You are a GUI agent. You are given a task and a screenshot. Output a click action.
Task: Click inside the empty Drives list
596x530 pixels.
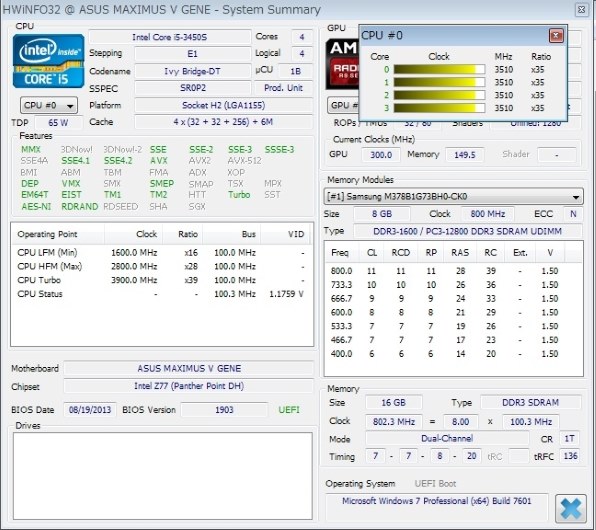coord(163,476)
